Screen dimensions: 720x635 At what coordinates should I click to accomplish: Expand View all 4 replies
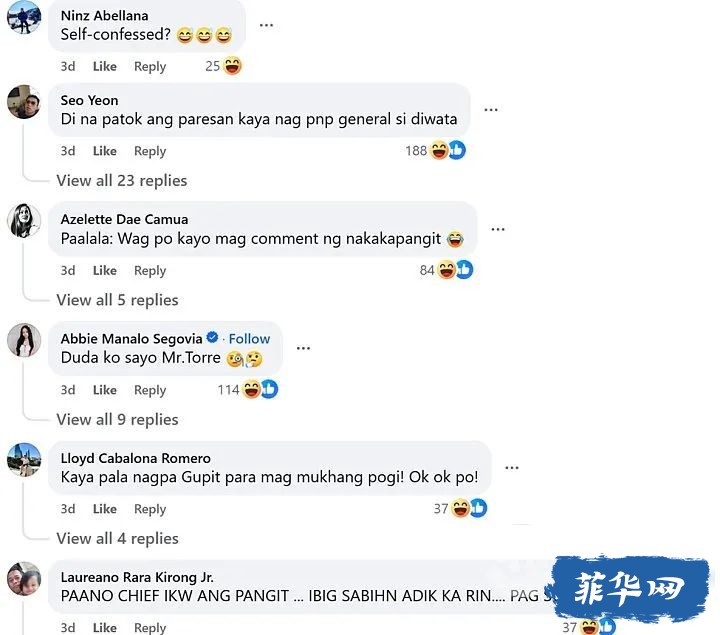[118, 538]
